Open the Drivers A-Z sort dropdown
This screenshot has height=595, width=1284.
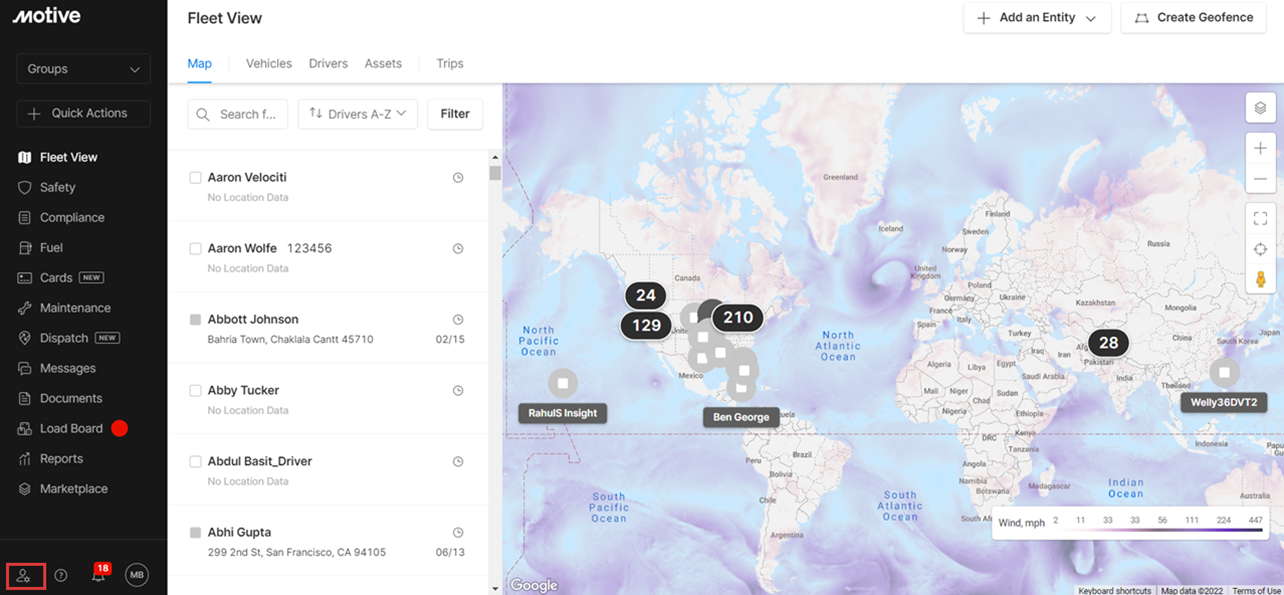click(358, 114)
